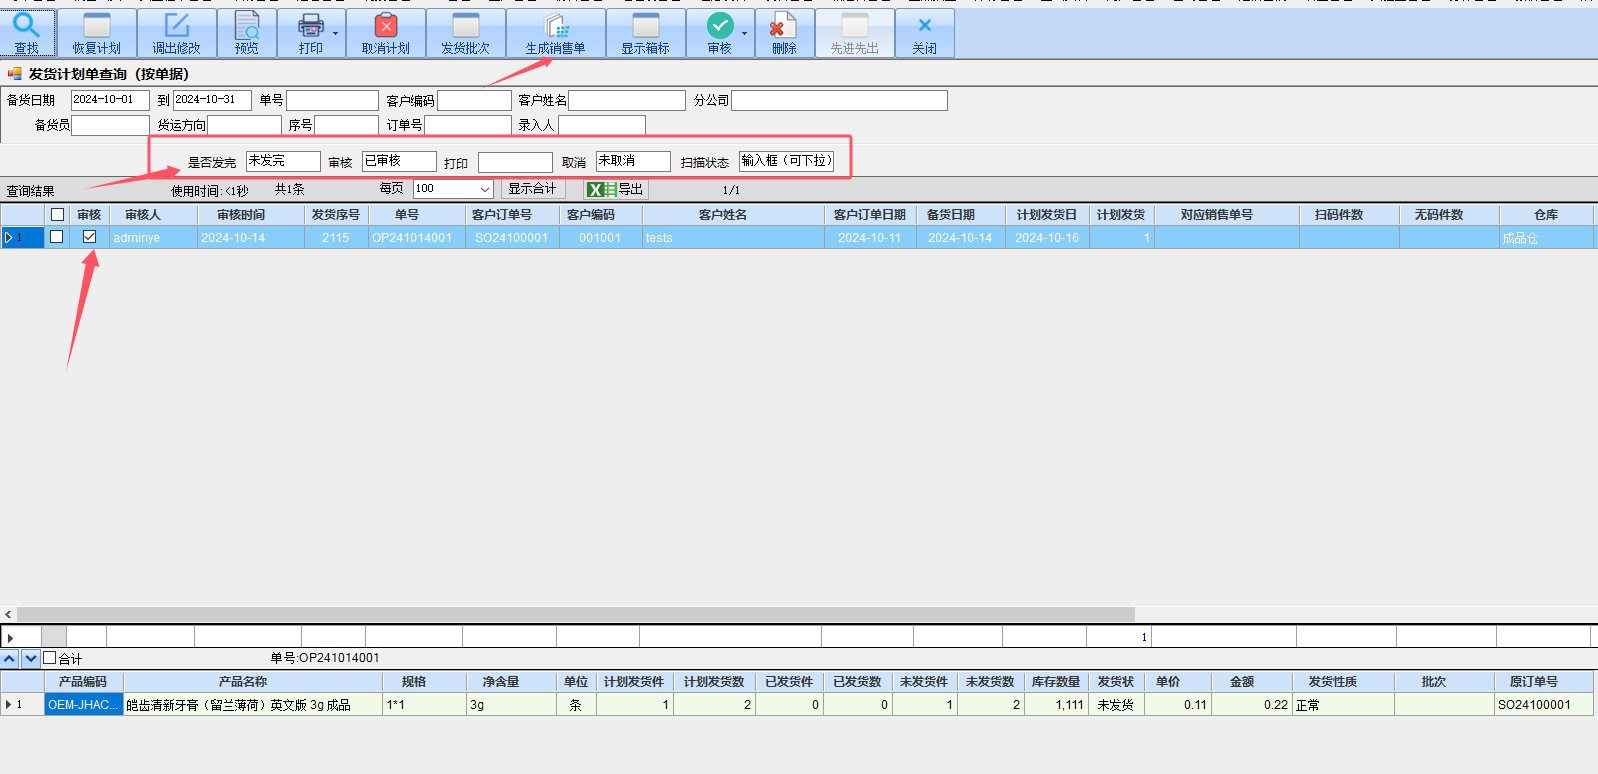This screenshot has height=774, width=1598.
Task: Expand the 打印 print dropdown arrow
Action: 335,34
